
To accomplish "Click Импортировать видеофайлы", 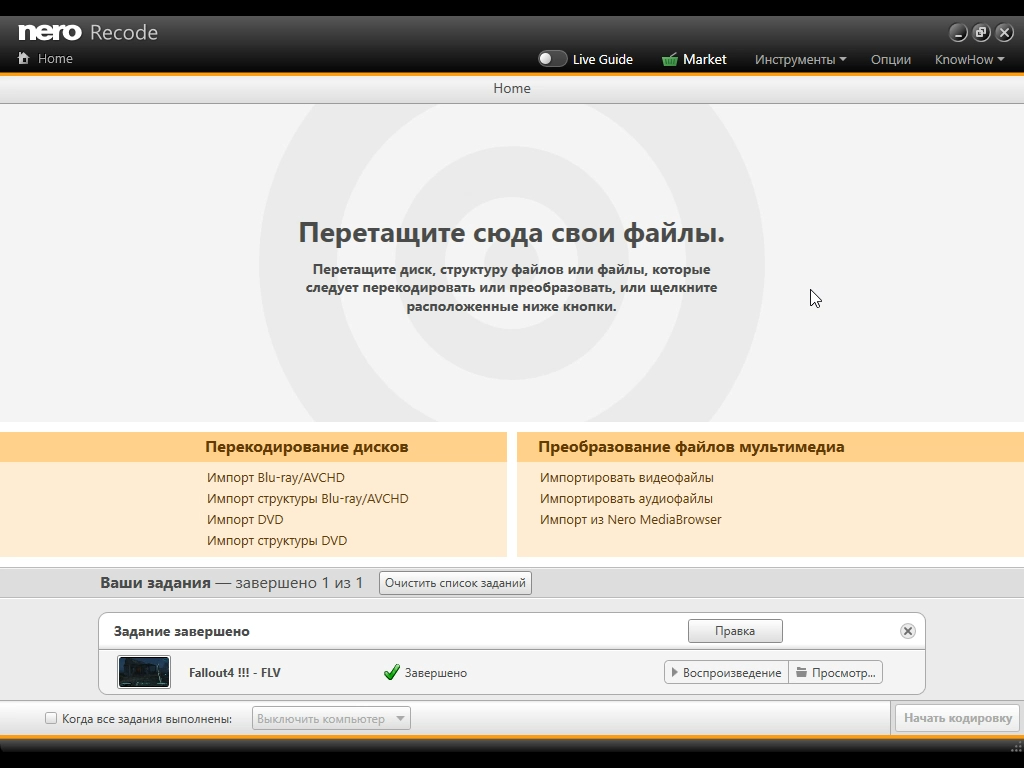I will tap(627, 477).
